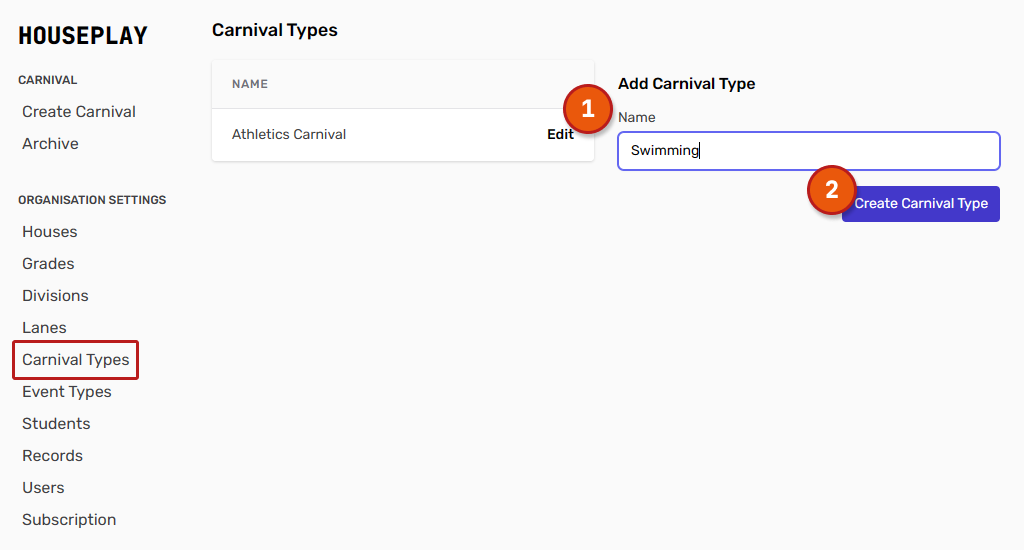Go to Event Types

(67, 392)
